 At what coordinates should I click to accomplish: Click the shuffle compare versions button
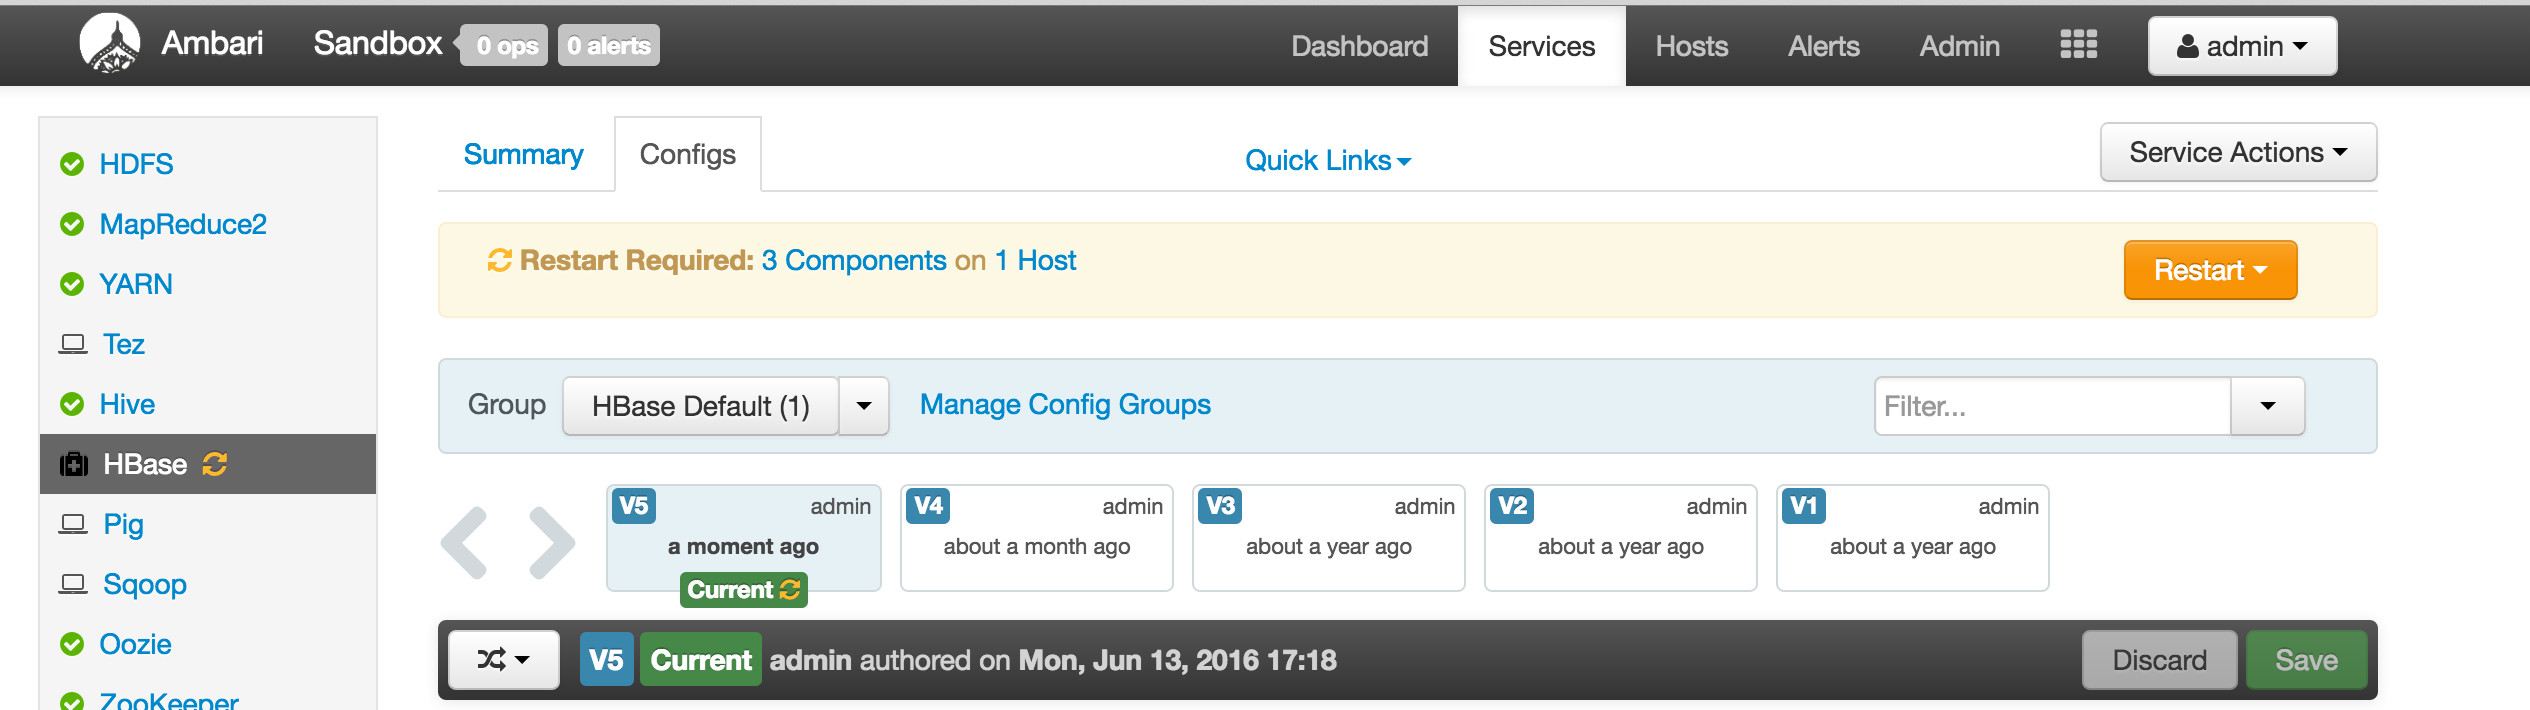(x=503, y=660)
